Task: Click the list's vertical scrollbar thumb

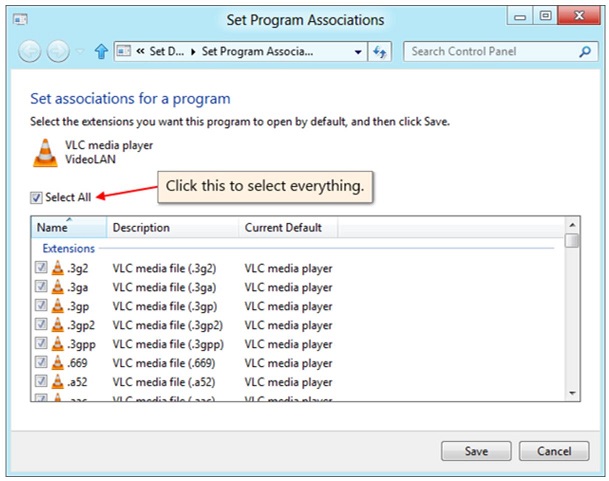Action: click(572, 240)
